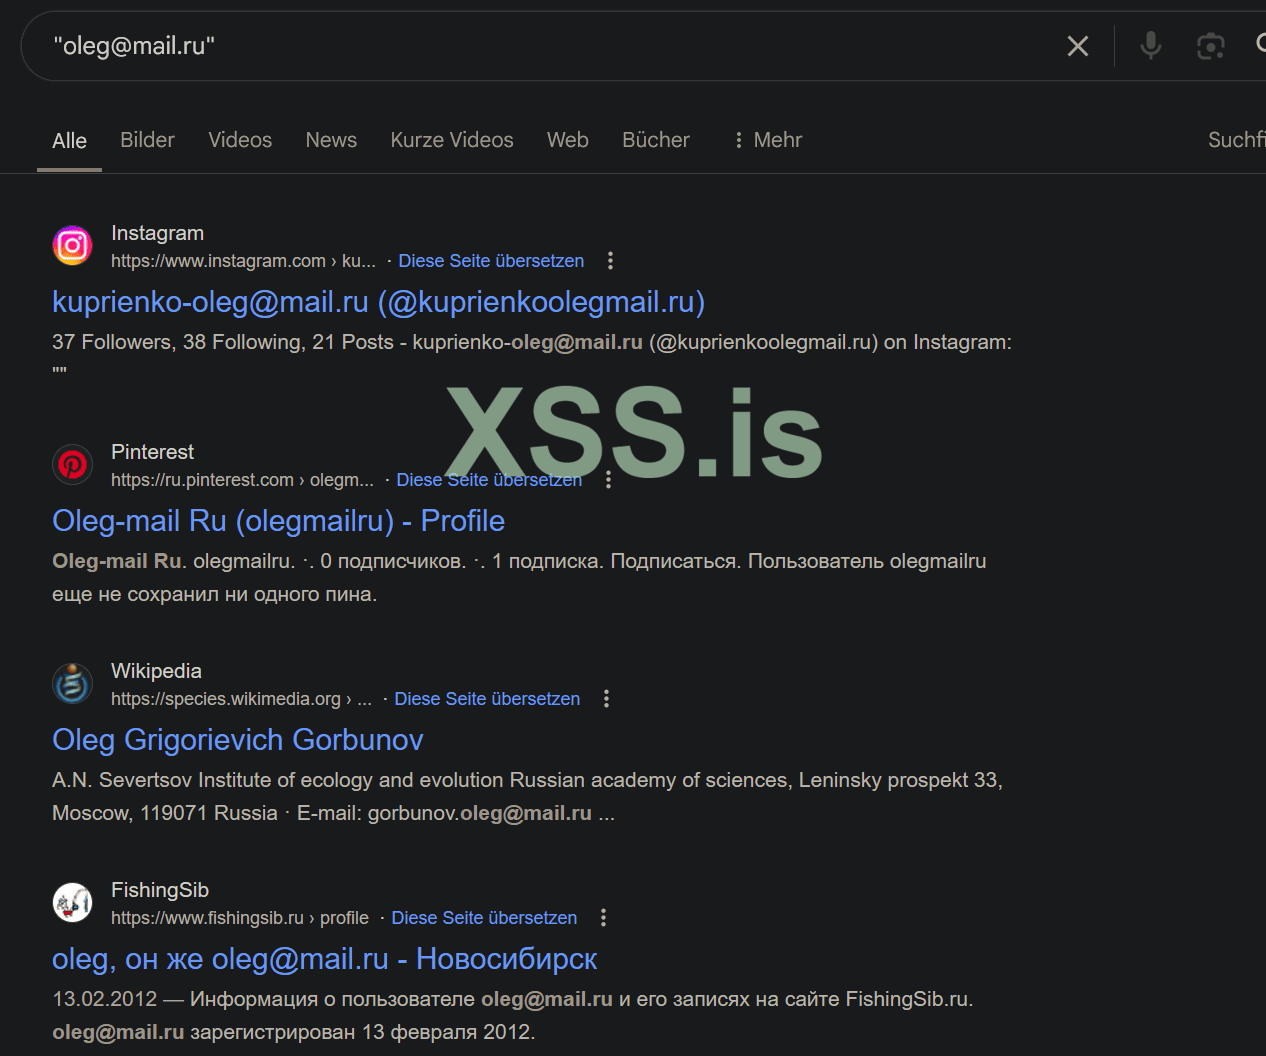
Task: Switch to the Bücher tab
Action: [x=656, y=140]
